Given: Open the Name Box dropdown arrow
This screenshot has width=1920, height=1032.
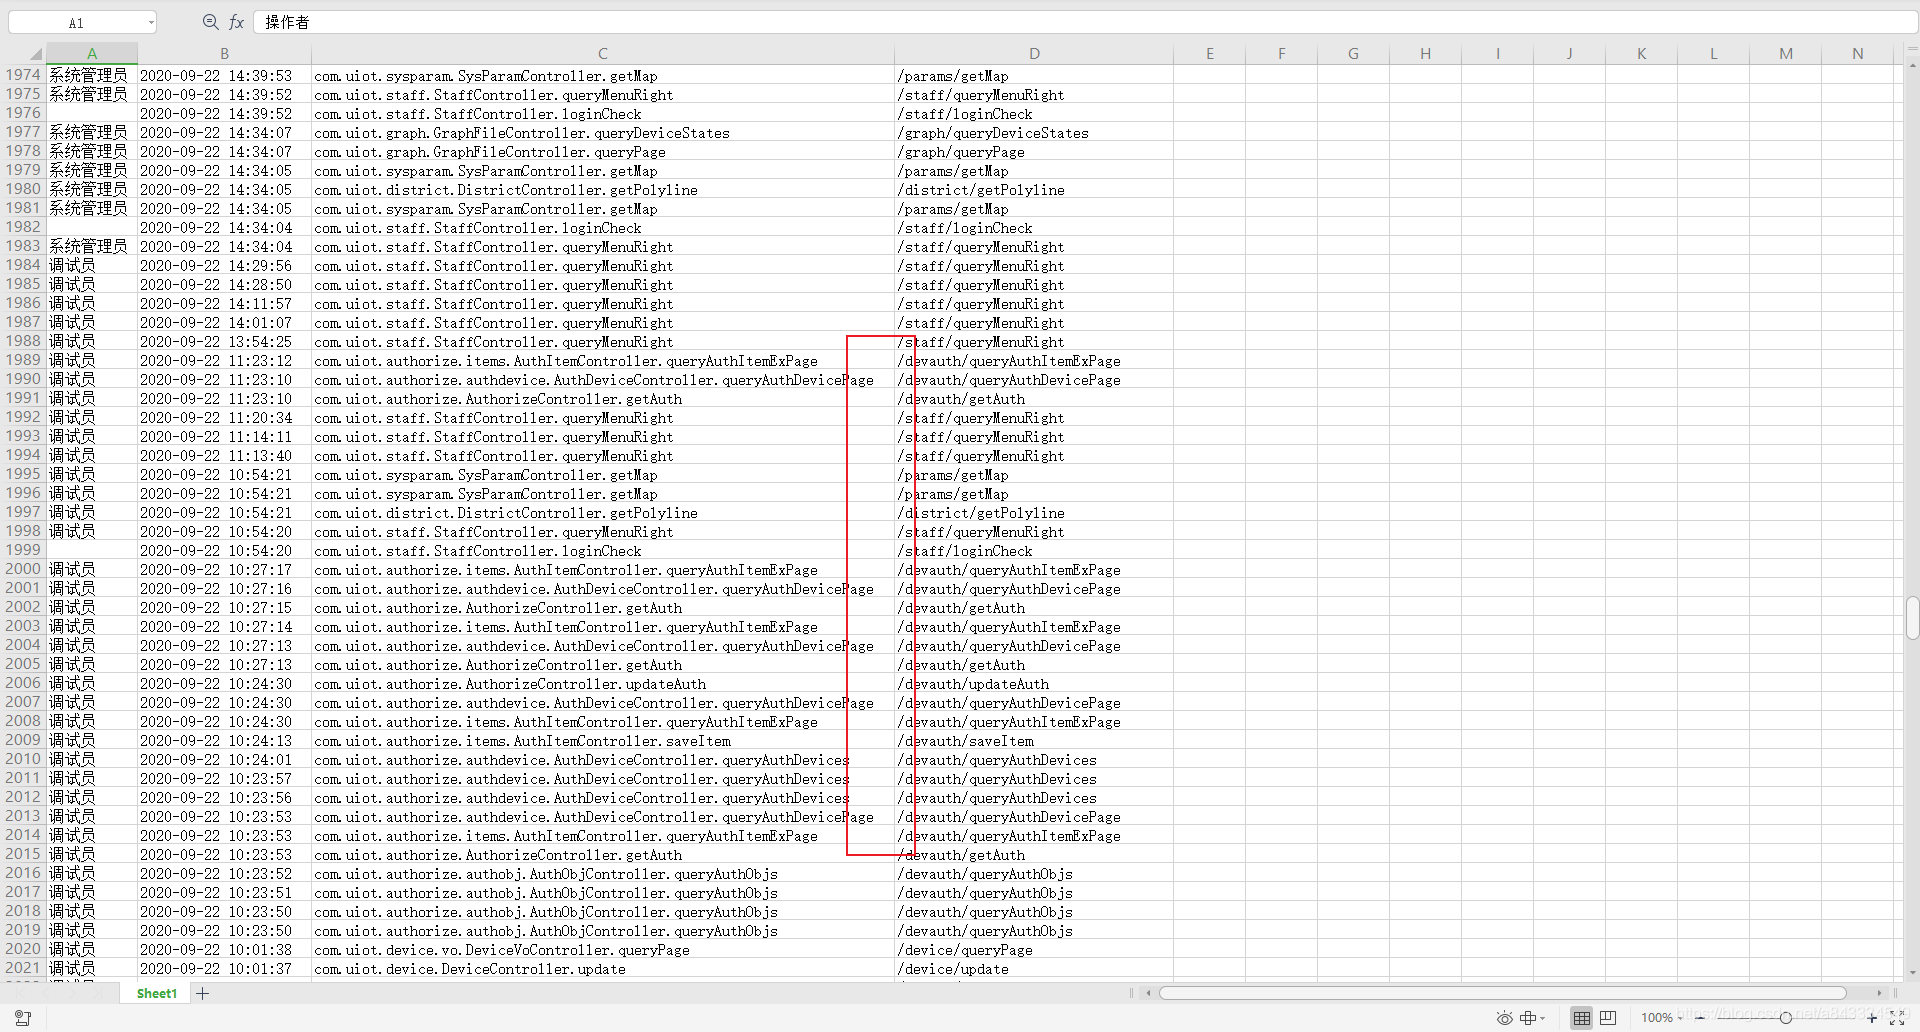Looking at the screenshot, I should [151, 22].
